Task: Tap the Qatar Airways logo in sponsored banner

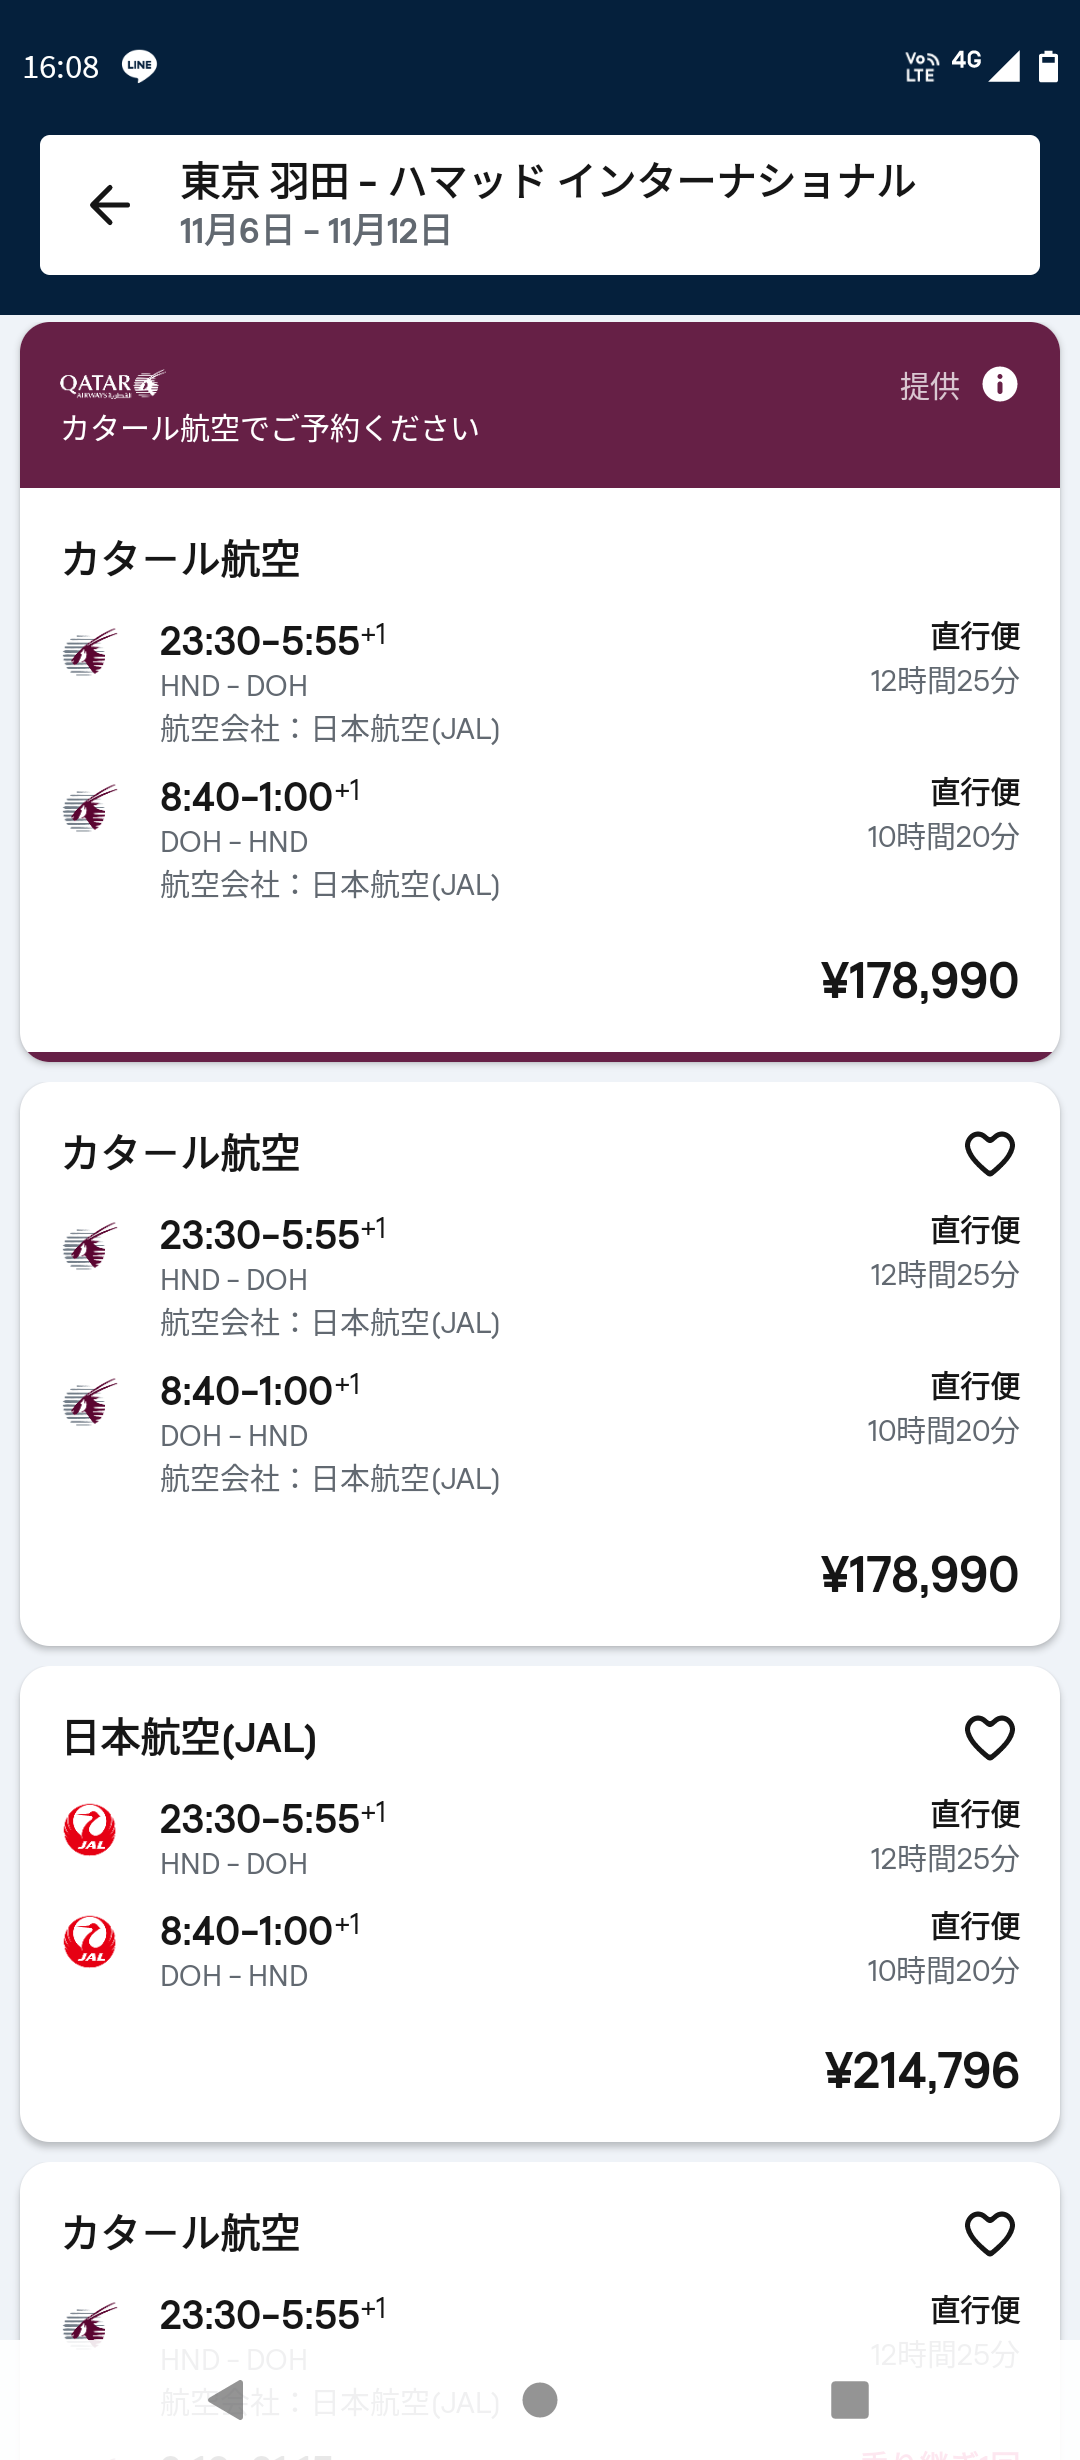Action: coord(112,384)
